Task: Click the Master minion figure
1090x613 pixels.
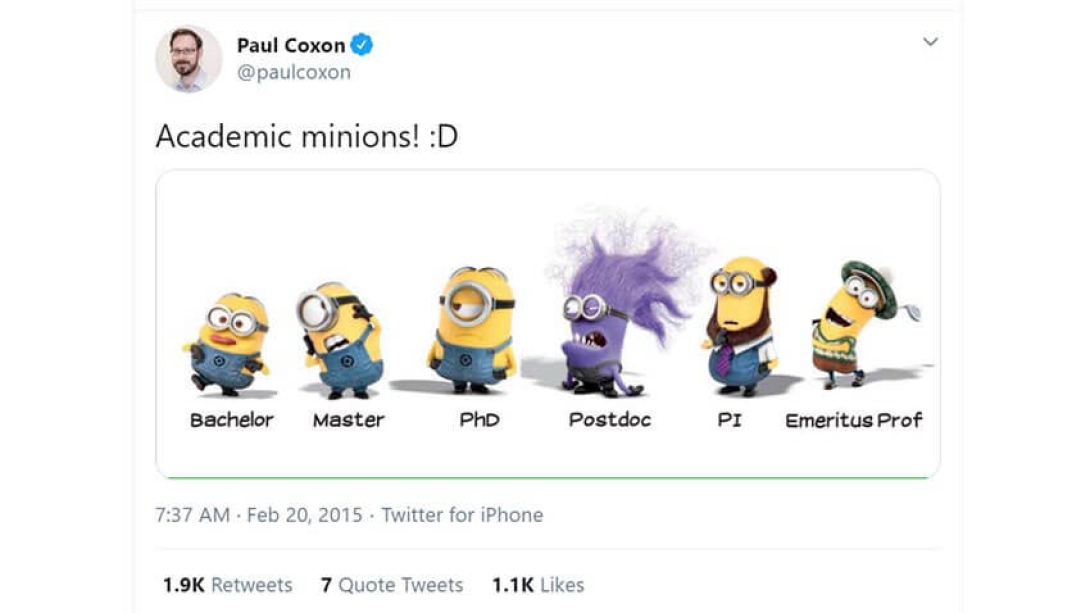Action: point(341,340)
